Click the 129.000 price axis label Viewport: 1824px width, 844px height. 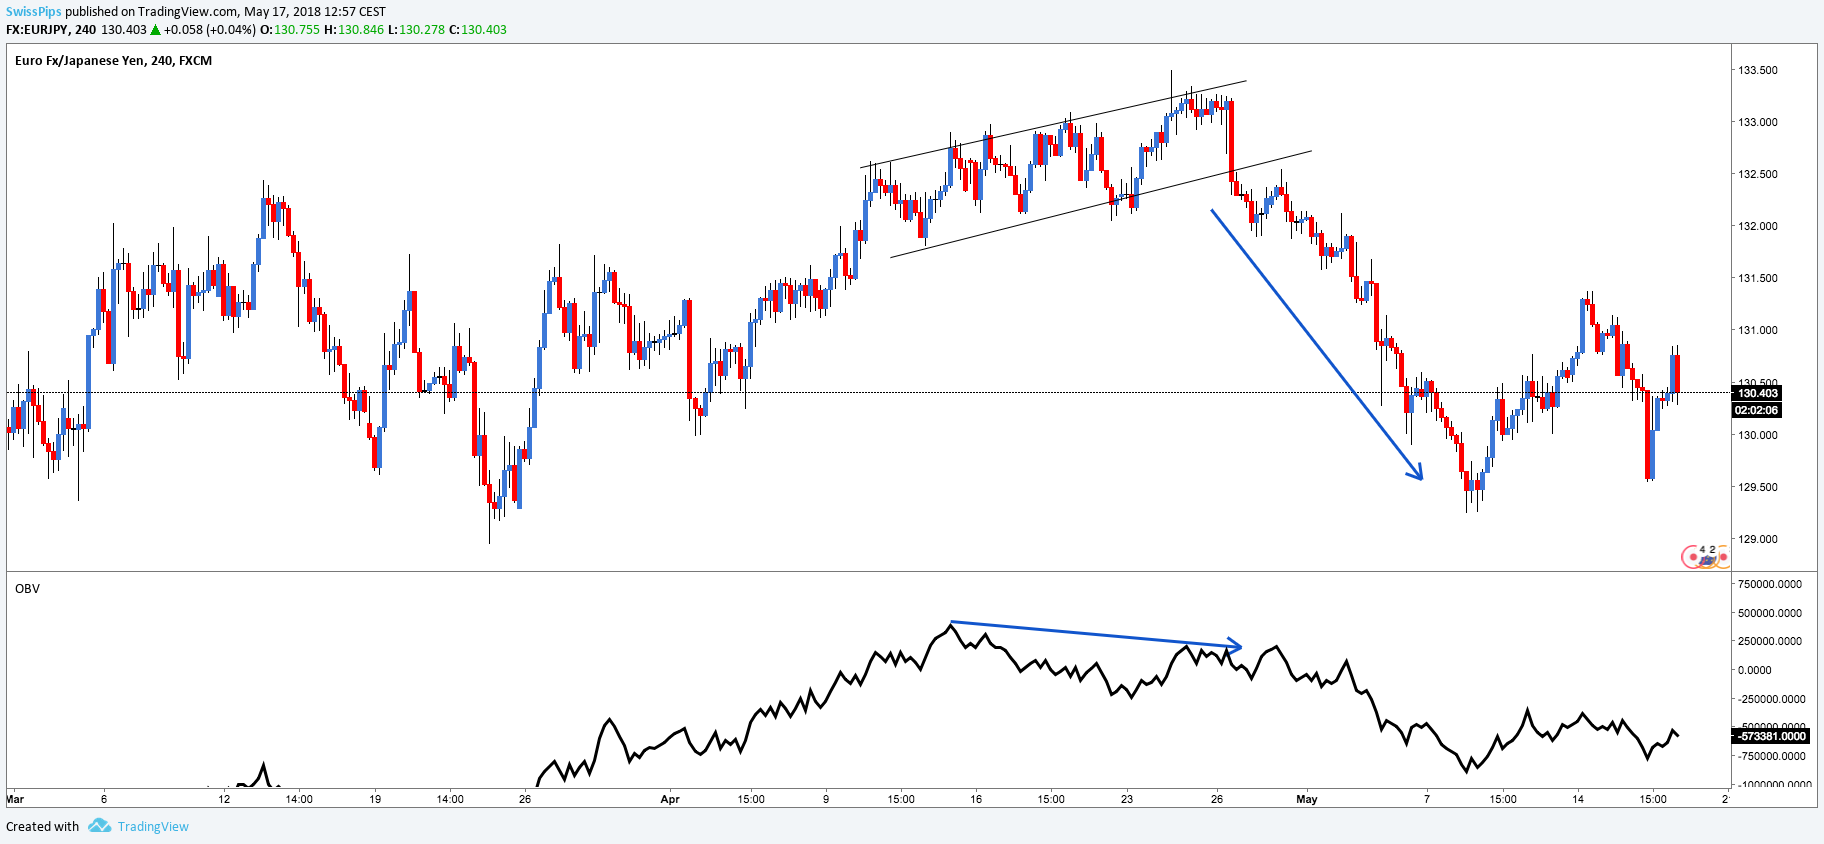pos(1757,539)
